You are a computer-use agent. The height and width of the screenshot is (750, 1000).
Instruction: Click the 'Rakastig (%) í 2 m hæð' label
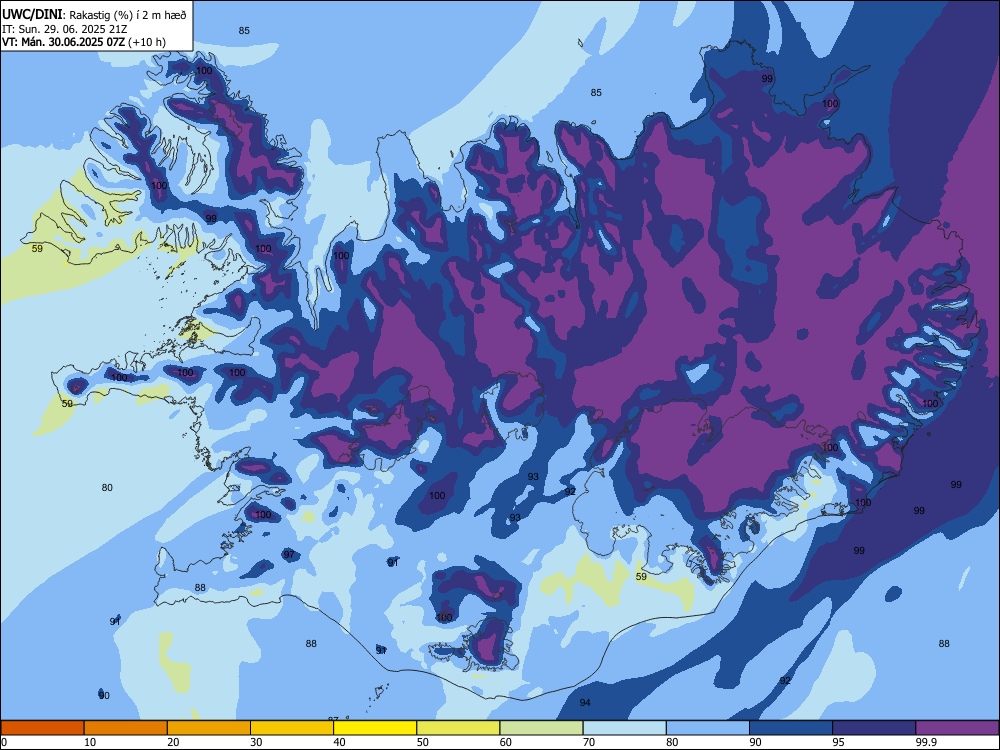(128, 15)
